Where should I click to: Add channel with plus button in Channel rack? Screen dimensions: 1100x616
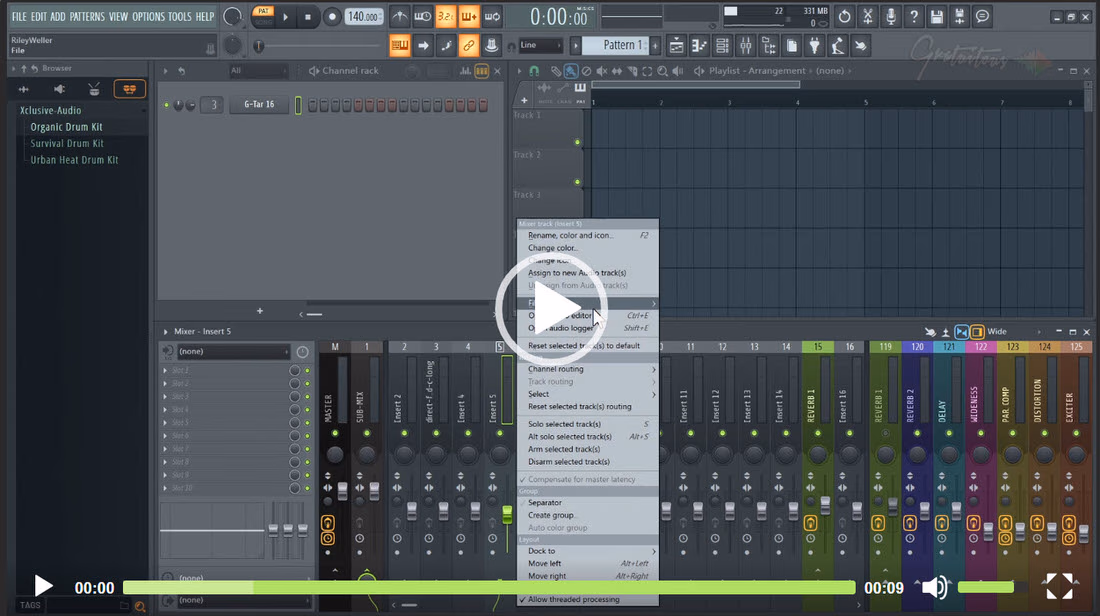(x=260, y=312)
